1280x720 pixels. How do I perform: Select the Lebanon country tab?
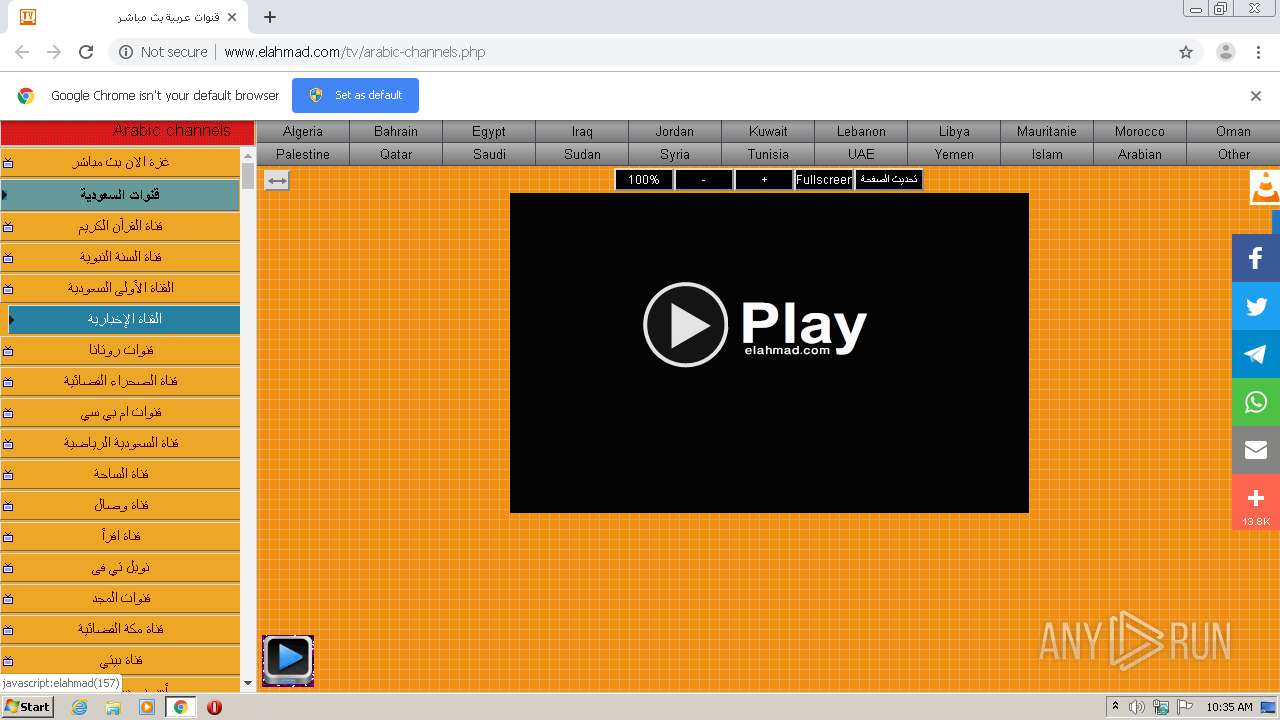861,131
